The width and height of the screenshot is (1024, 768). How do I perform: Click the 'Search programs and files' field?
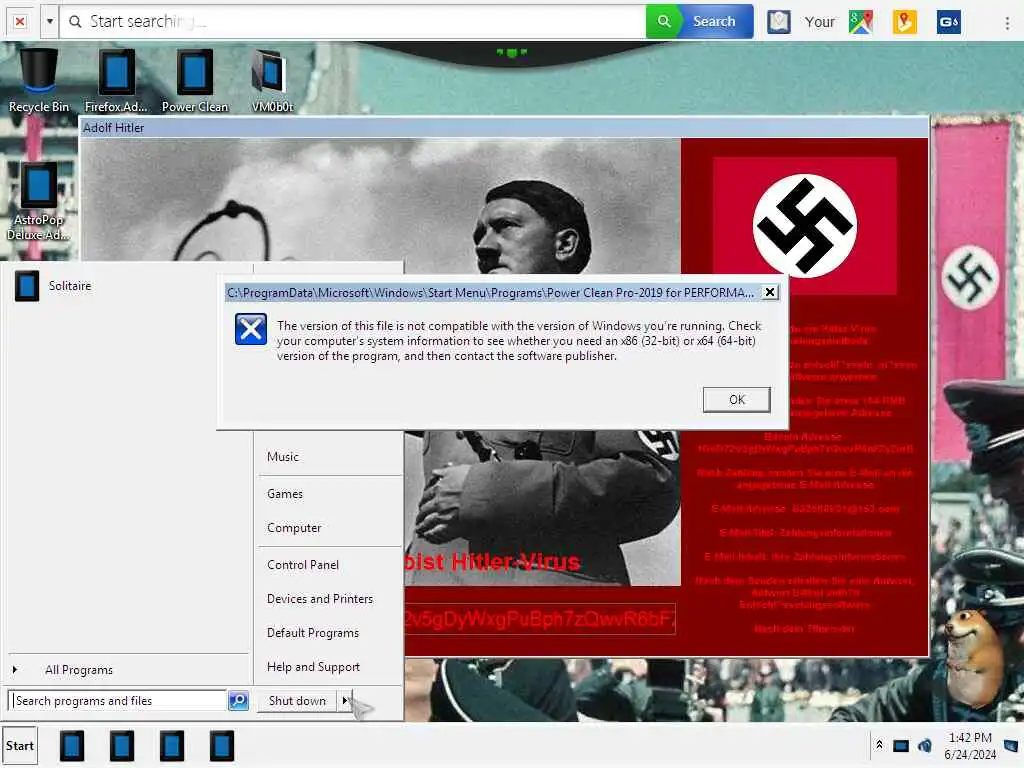click(x=118, y=701)
